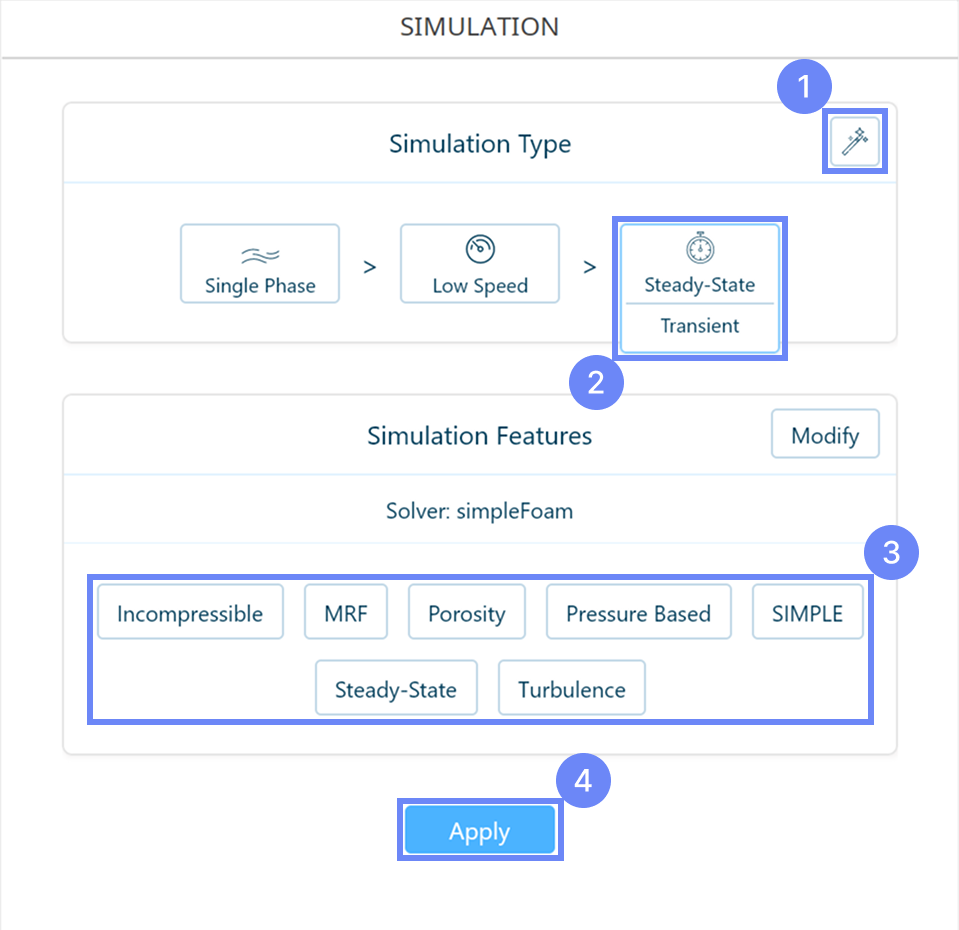Select the Pressure Based feature tag

pos(638,613)
